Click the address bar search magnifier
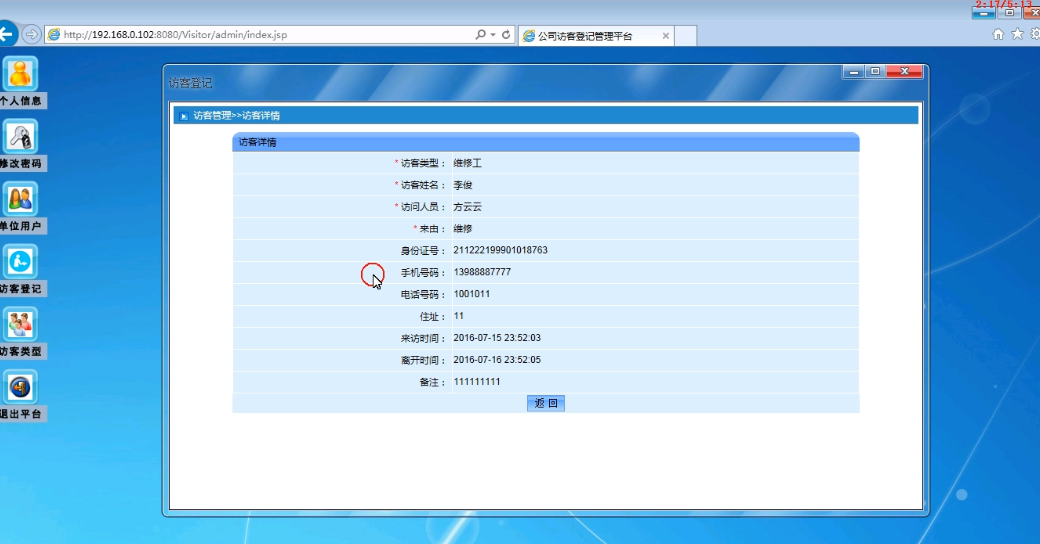 480,34
